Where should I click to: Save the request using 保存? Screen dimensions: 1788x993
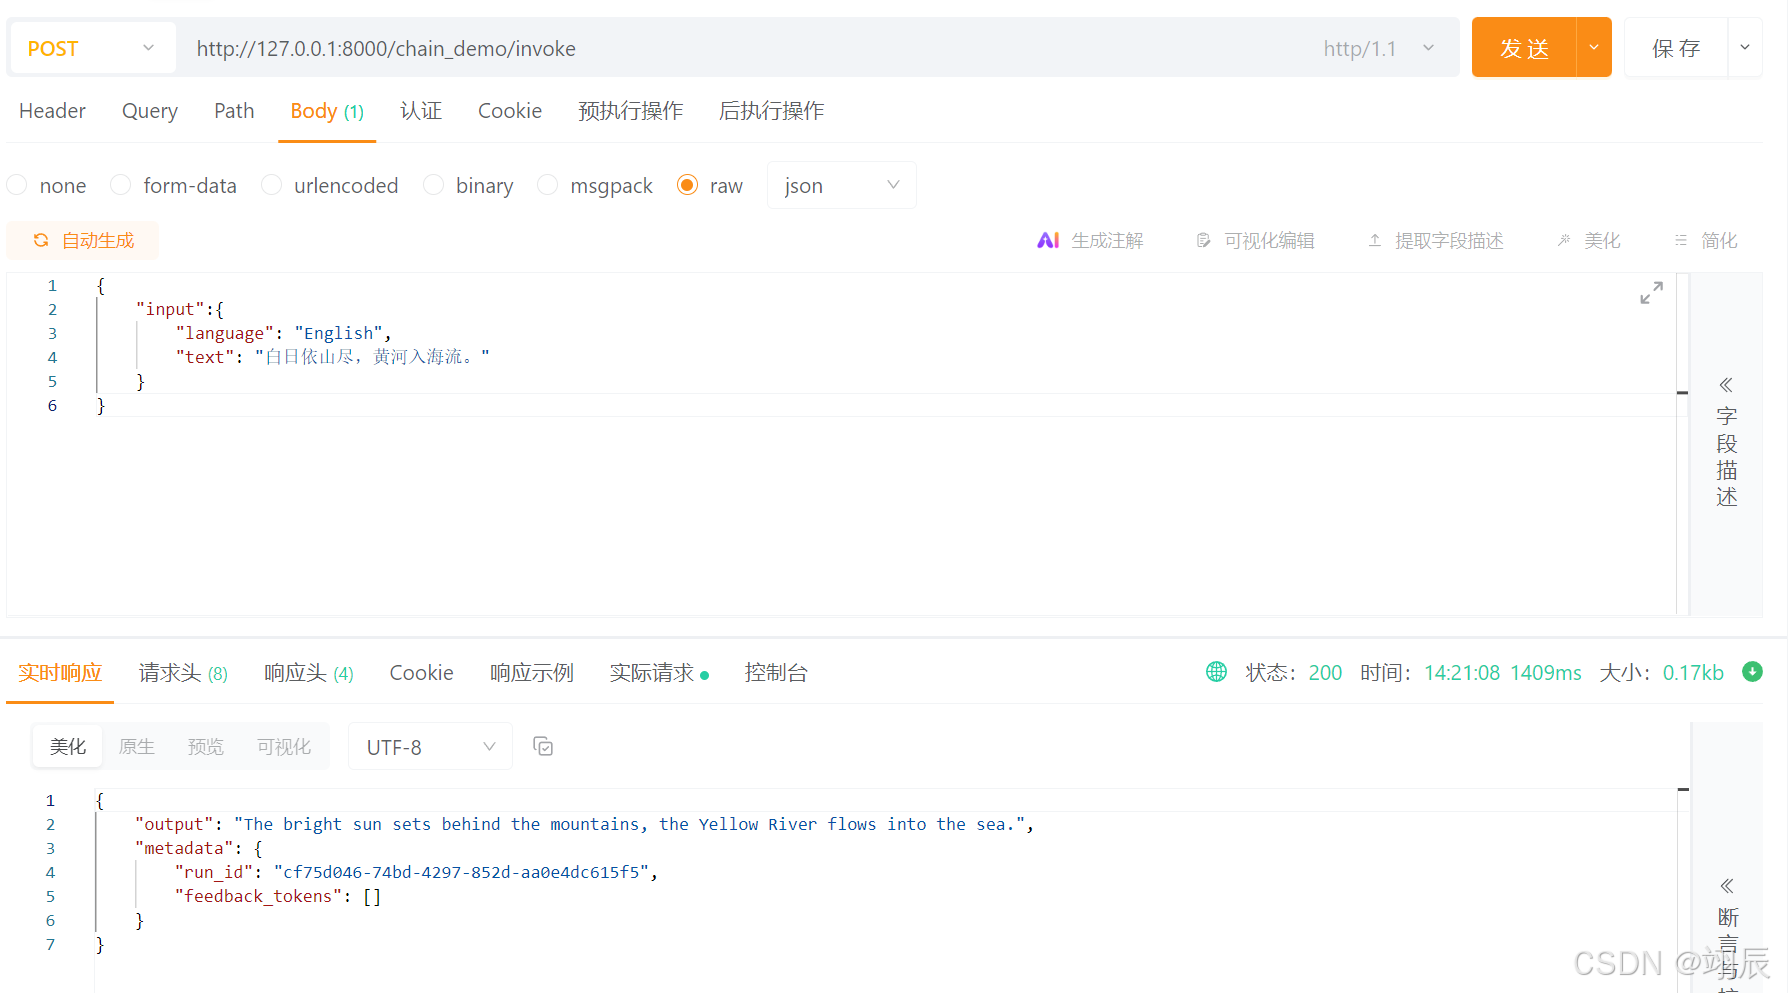[1678, 47]
